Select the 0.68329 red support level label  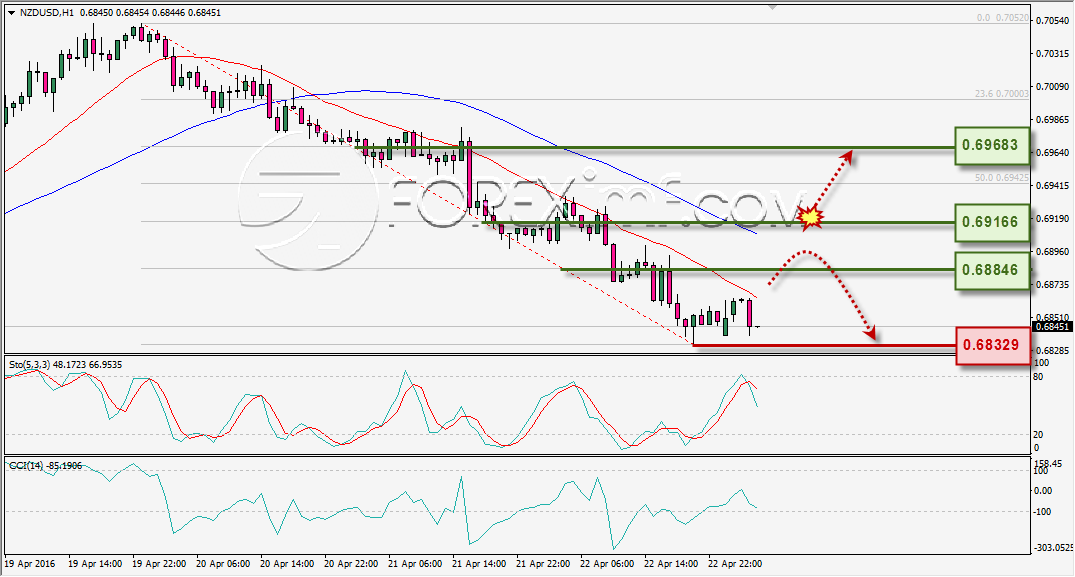(992, 345)
